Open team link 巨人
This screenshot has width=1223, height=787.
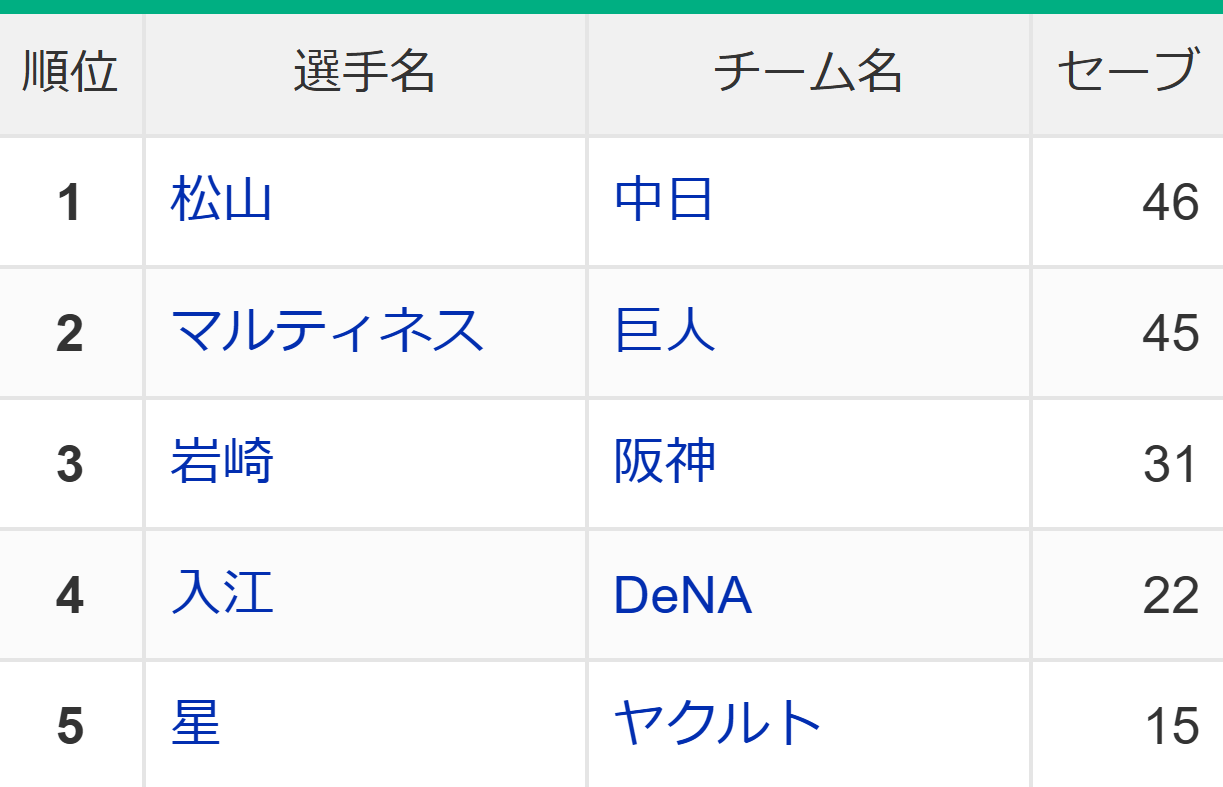(x=664, y=331)
